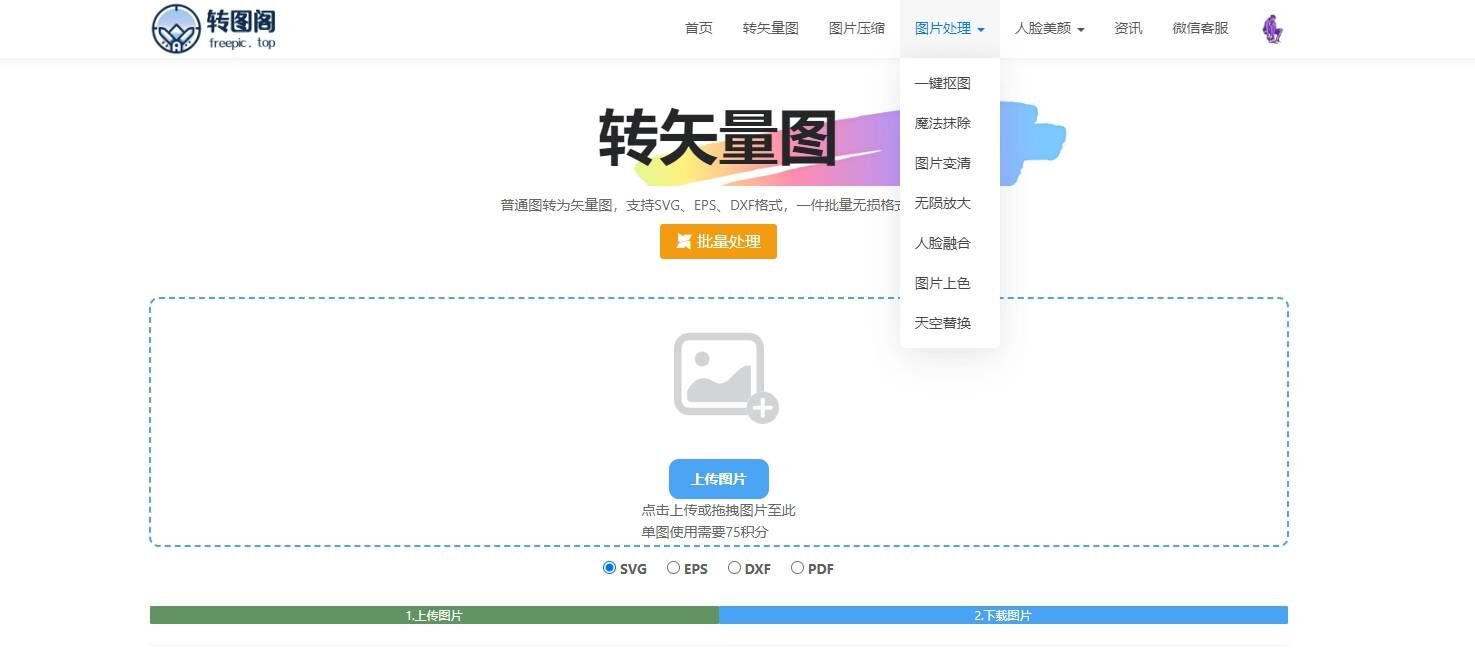Open the 天空替换 sky replacement tool
1475x668 pixels.
941,323
